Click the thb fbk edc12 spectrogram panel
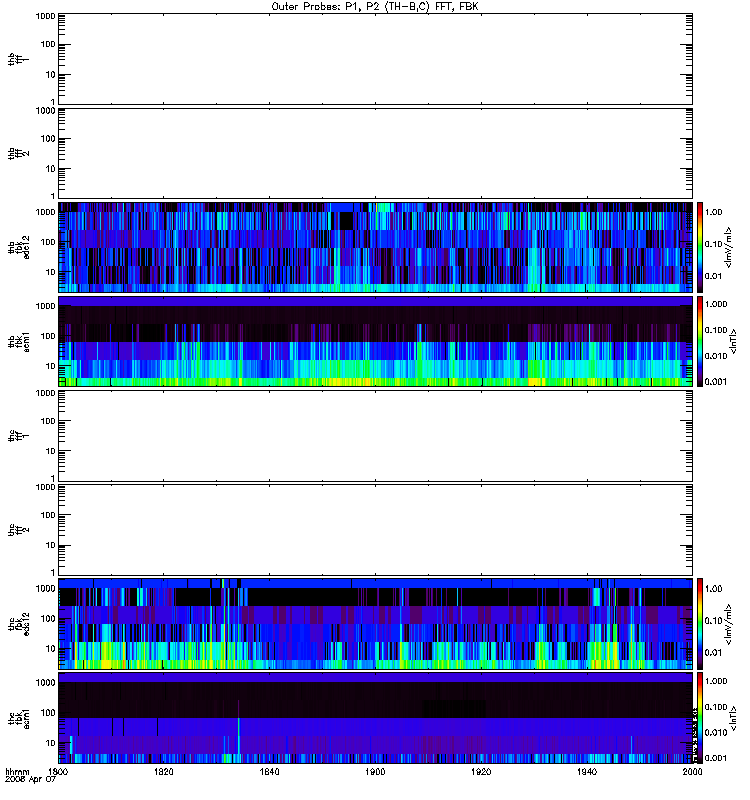This screenshot has height=800, width=750. click(376, 247)
